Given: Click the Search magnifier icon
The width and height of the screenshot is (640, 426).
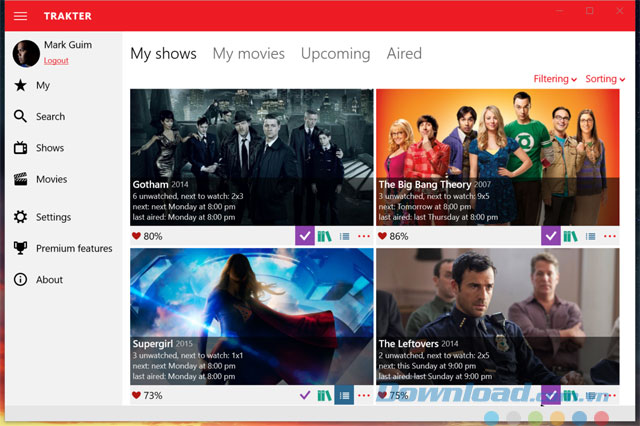Looking at the screenshot, I should coord(20,116).
